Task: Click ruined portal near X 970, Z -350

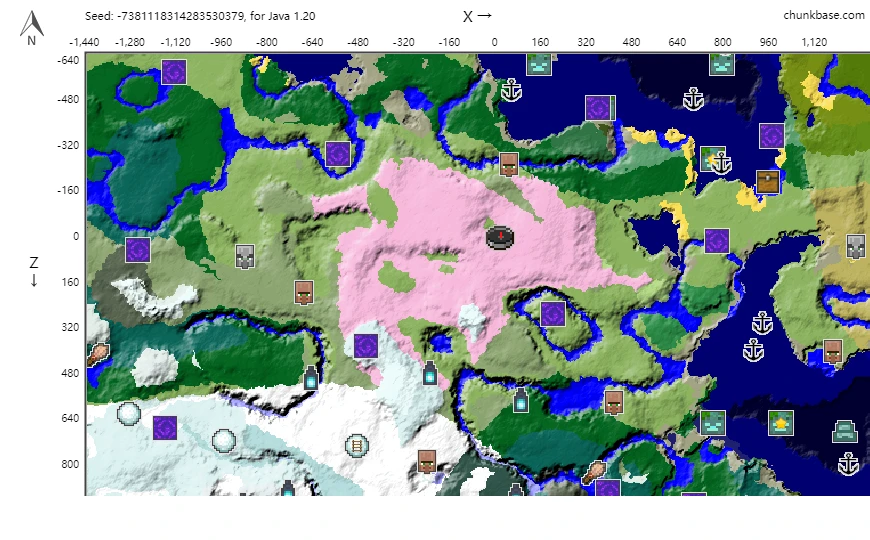Action: 772,136
